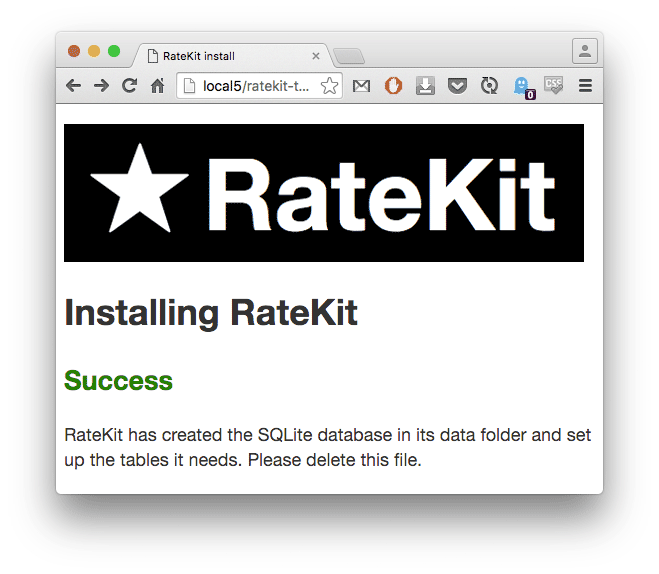659x574 pixels.
Task: Click the browser back arrow
Action: [x=73, y=86]
